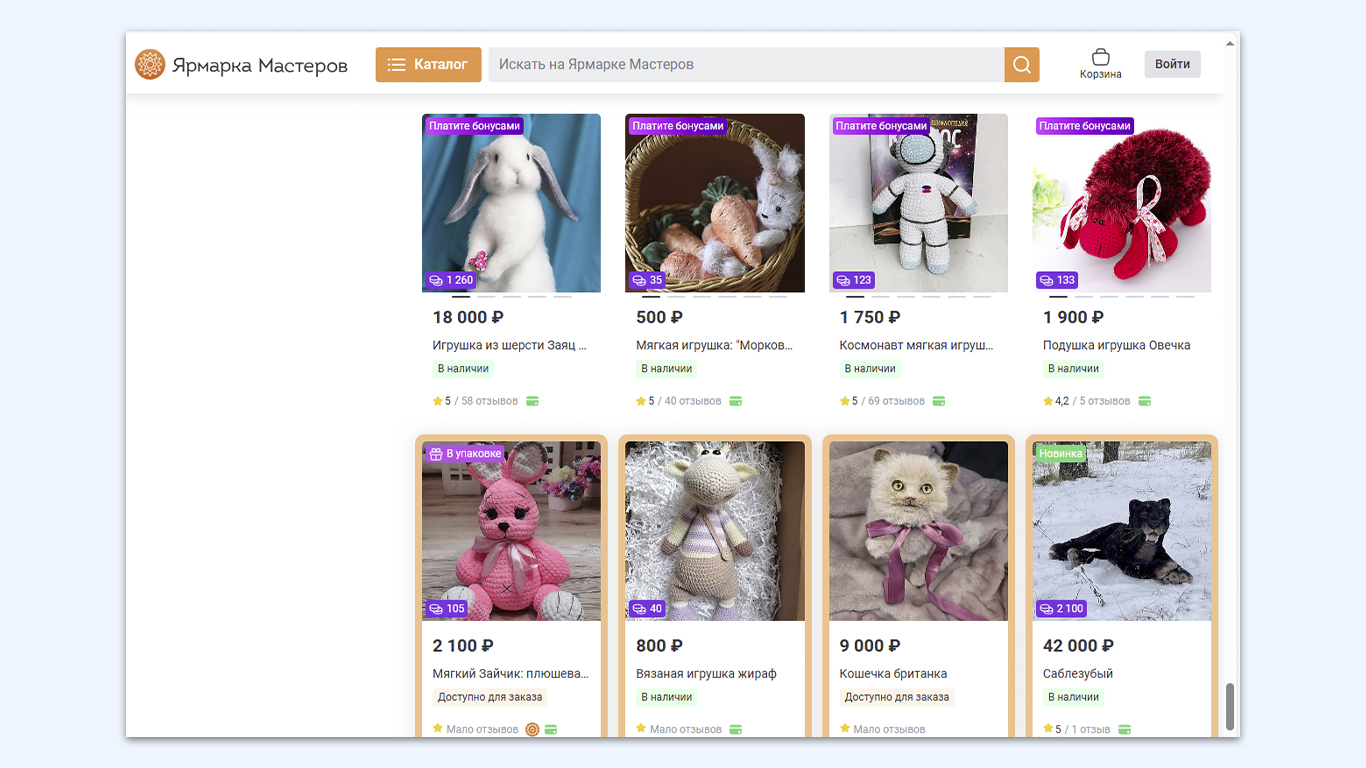Select first image dot of hare toy carousel
This screenshot has width=1366, height=768.
click(x=461, y=296)
